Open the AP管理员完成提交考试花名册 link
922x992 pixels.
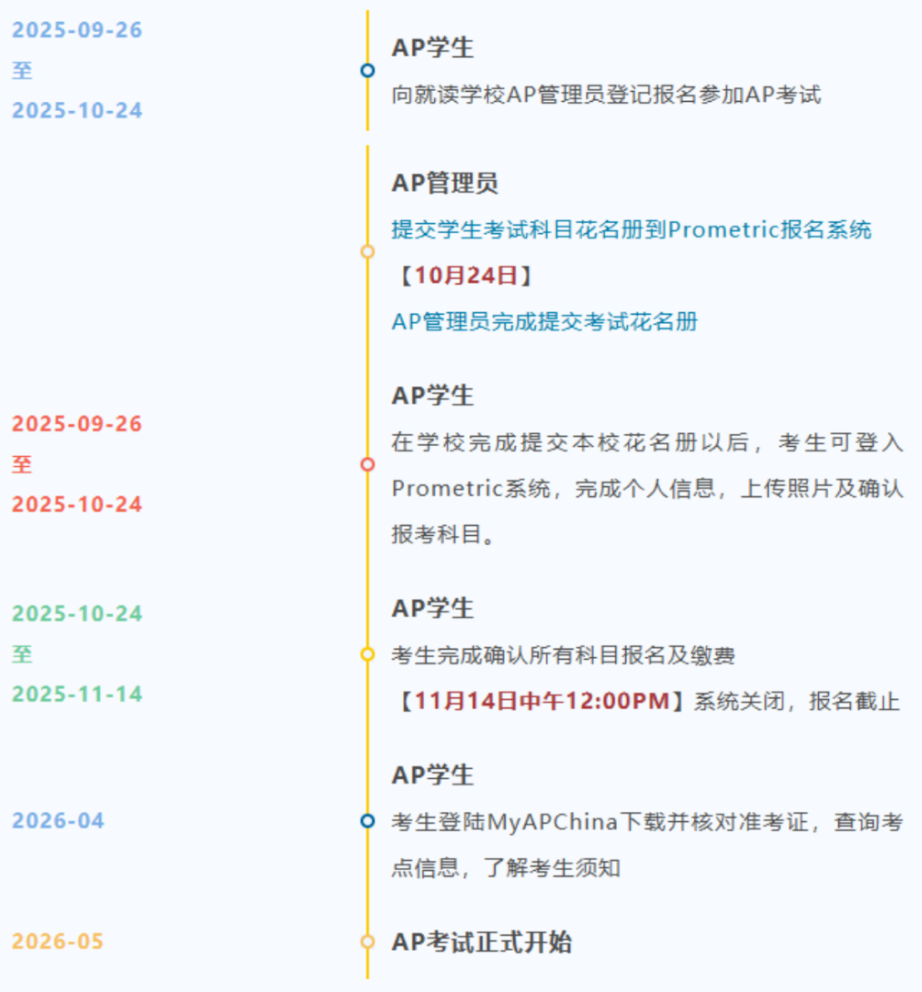coord(544,321)
